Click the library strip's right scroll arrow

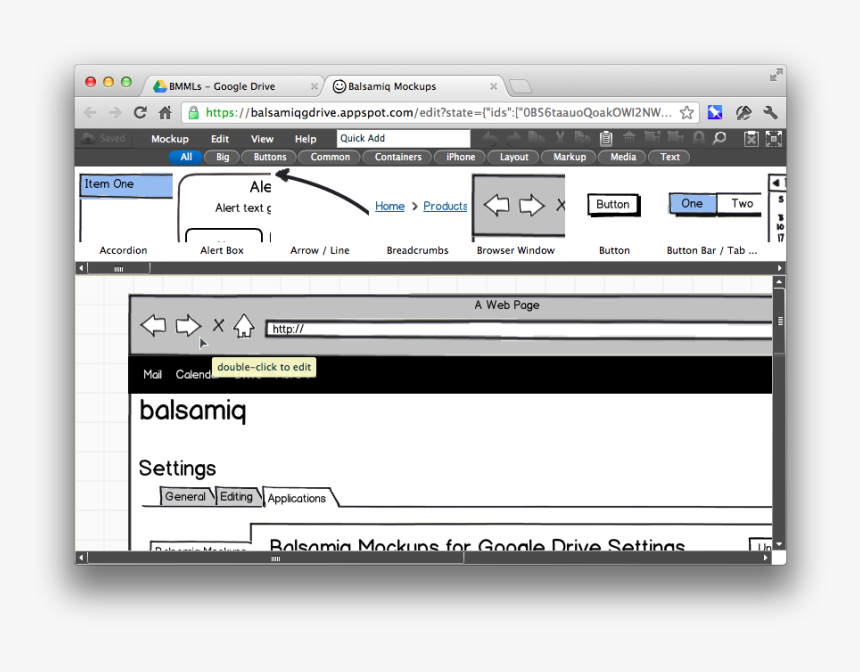coord(779,268)
